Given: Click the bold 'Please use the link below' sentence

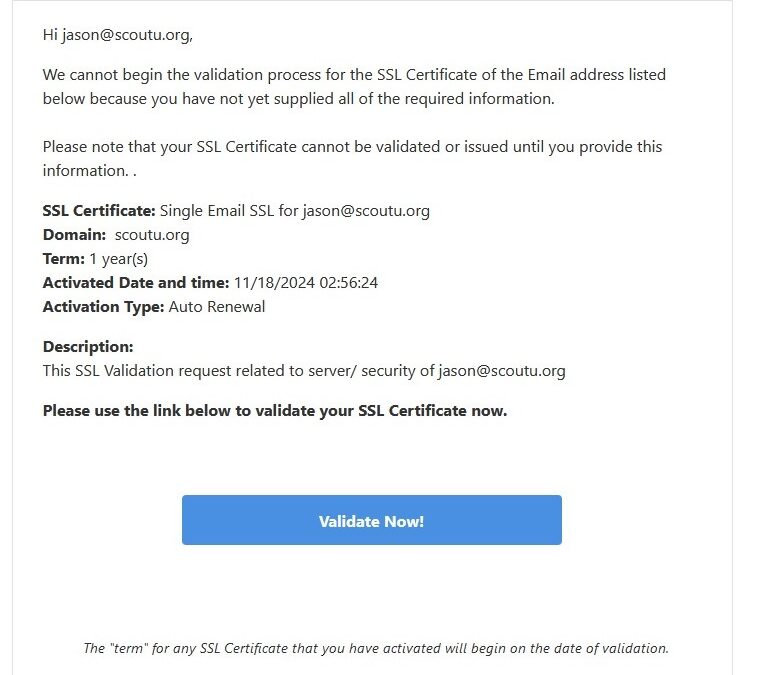Looking at the screenshot, I should coord(275,411).
